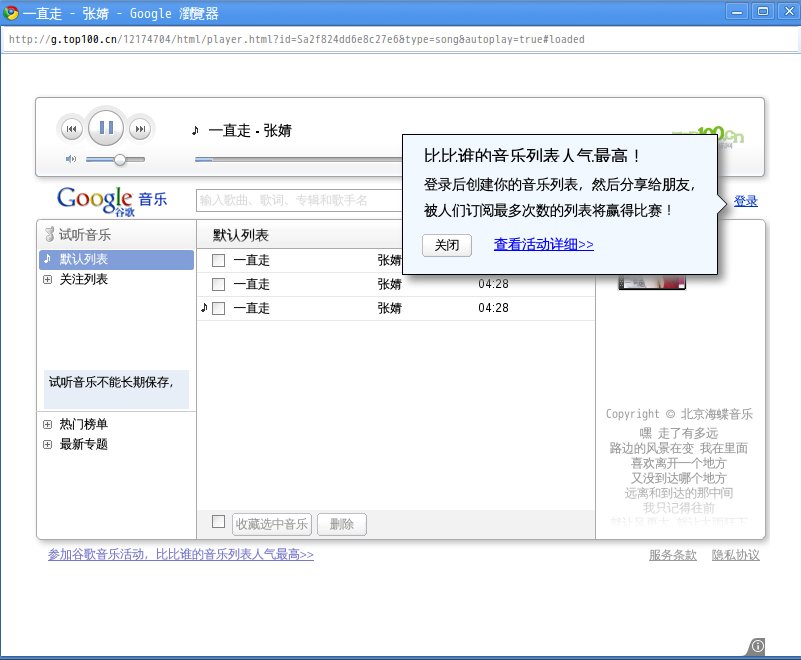801x660 pixels.
Task: Check the second 一直走 song checkbox
Action: point(219,284)
